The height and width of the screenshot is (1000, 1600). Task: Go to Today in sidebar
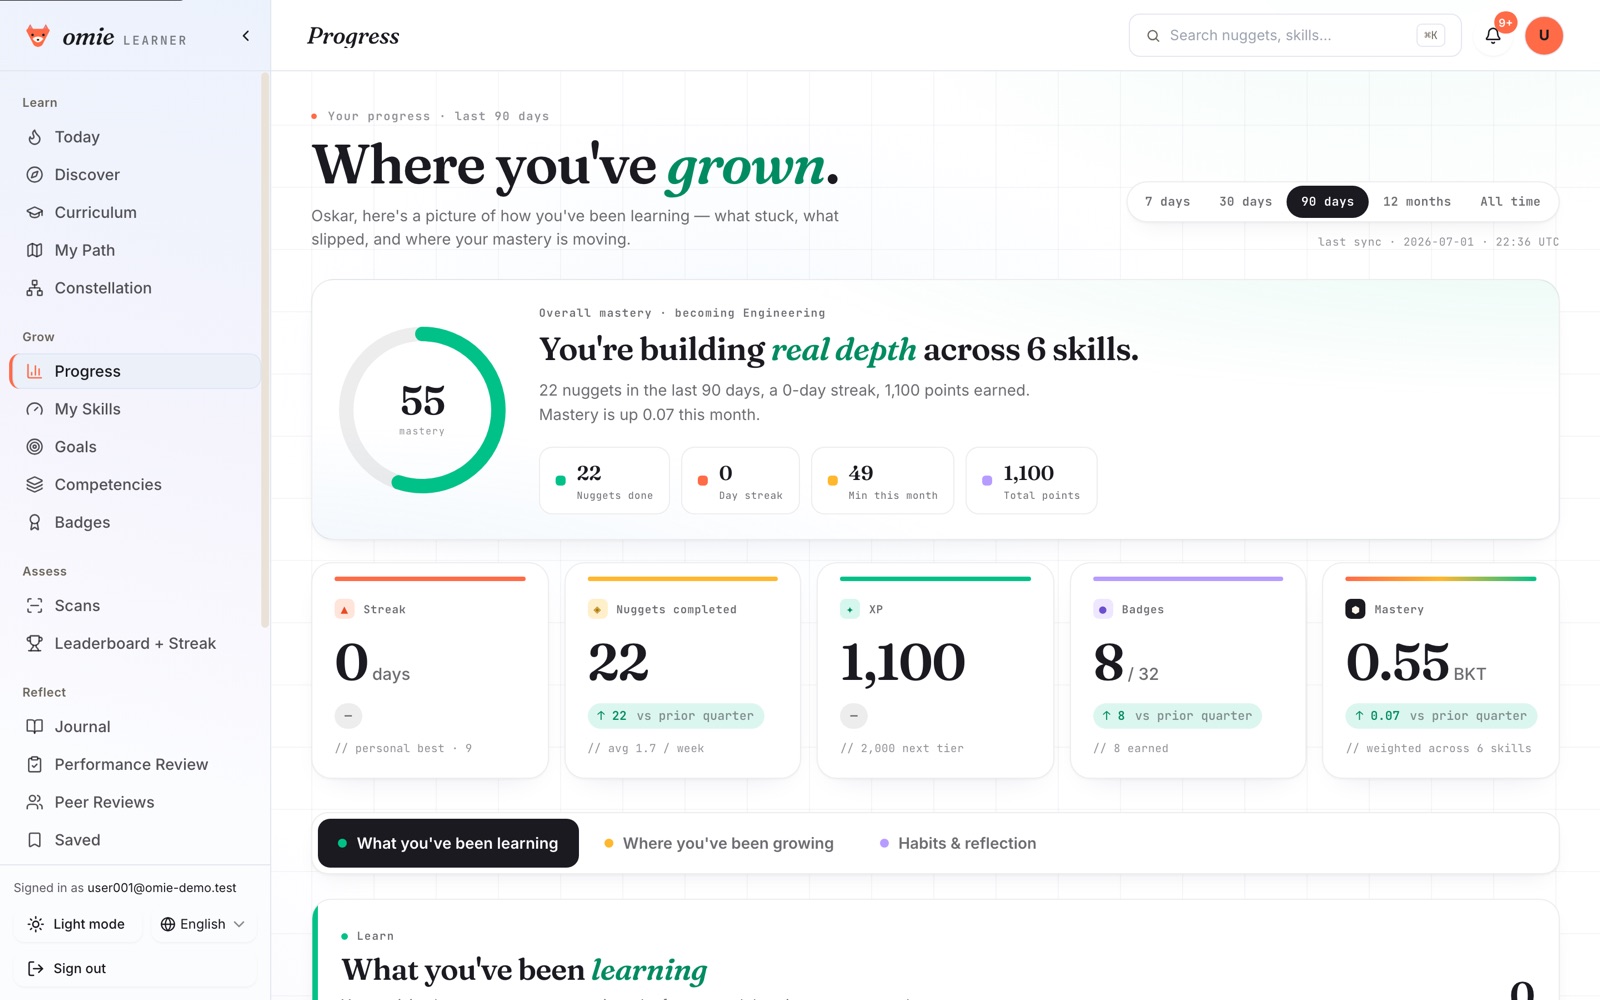click(x=135, y=137)
